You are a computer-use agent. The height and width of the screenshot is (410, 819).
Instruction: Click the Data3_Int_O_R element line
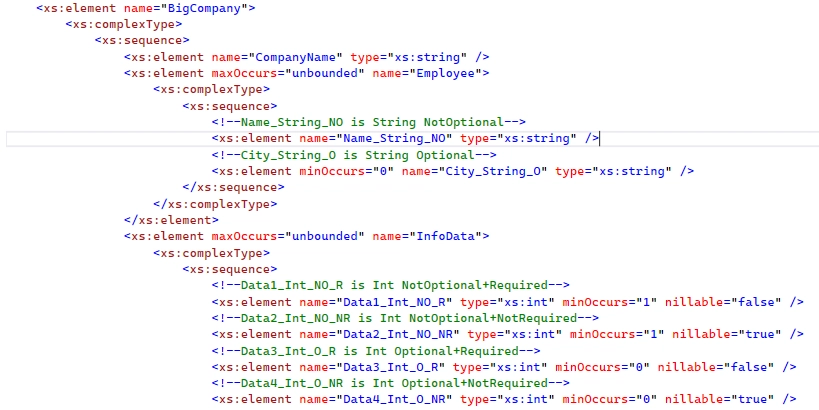504,367
